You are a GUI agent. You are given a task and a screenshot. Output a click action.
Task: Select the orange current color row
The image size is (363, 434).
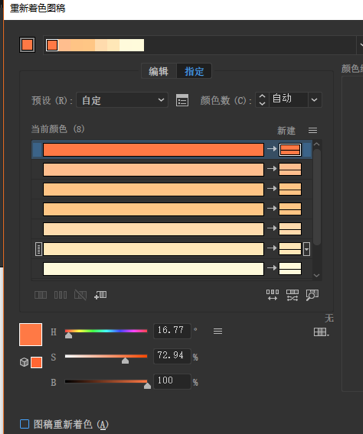[153, 150]
